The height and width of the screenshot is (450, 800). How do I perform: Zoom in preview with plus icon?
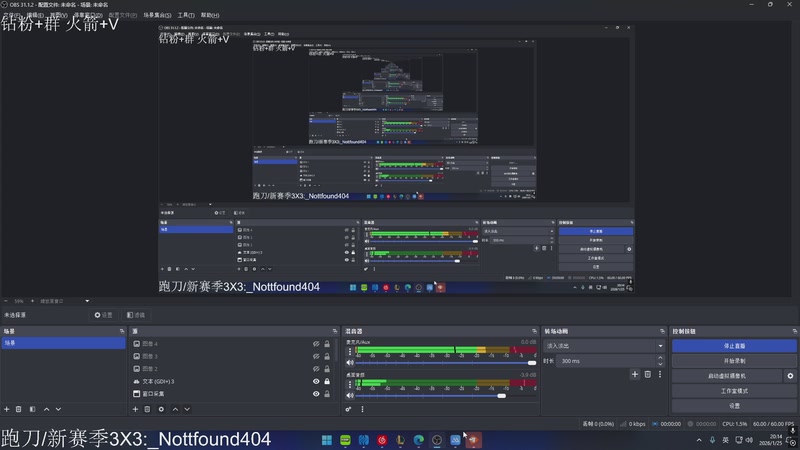[x=32, y=301]
